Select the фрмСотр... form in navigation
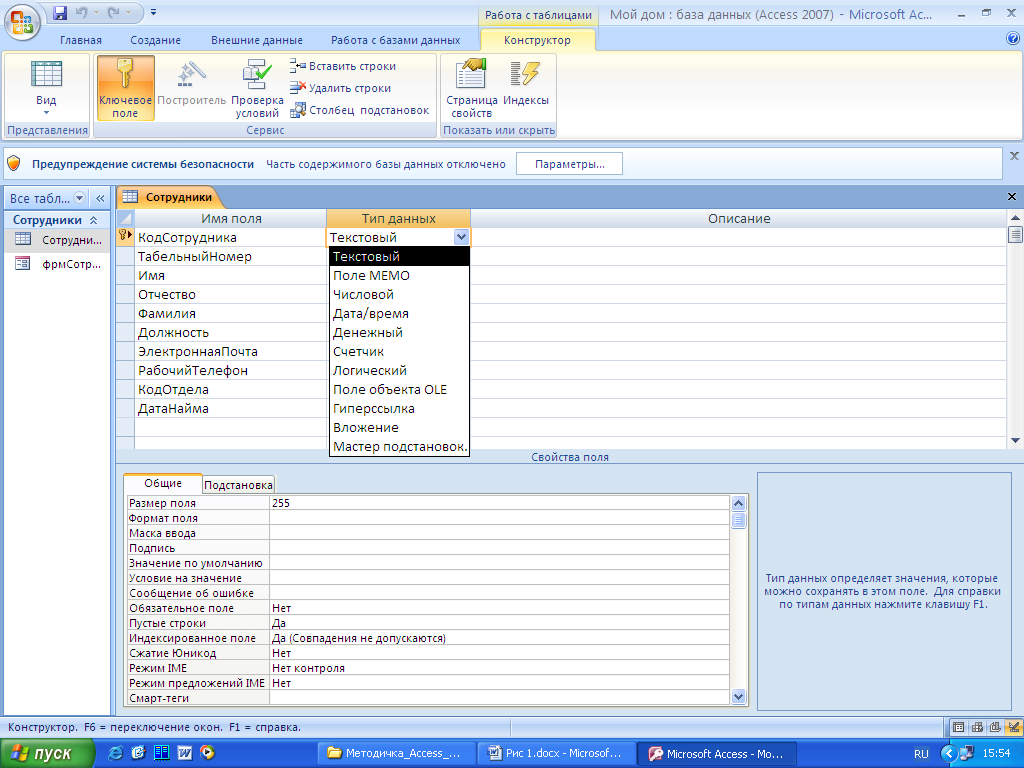The image size is (1024, 768). [x=57, y=264]
